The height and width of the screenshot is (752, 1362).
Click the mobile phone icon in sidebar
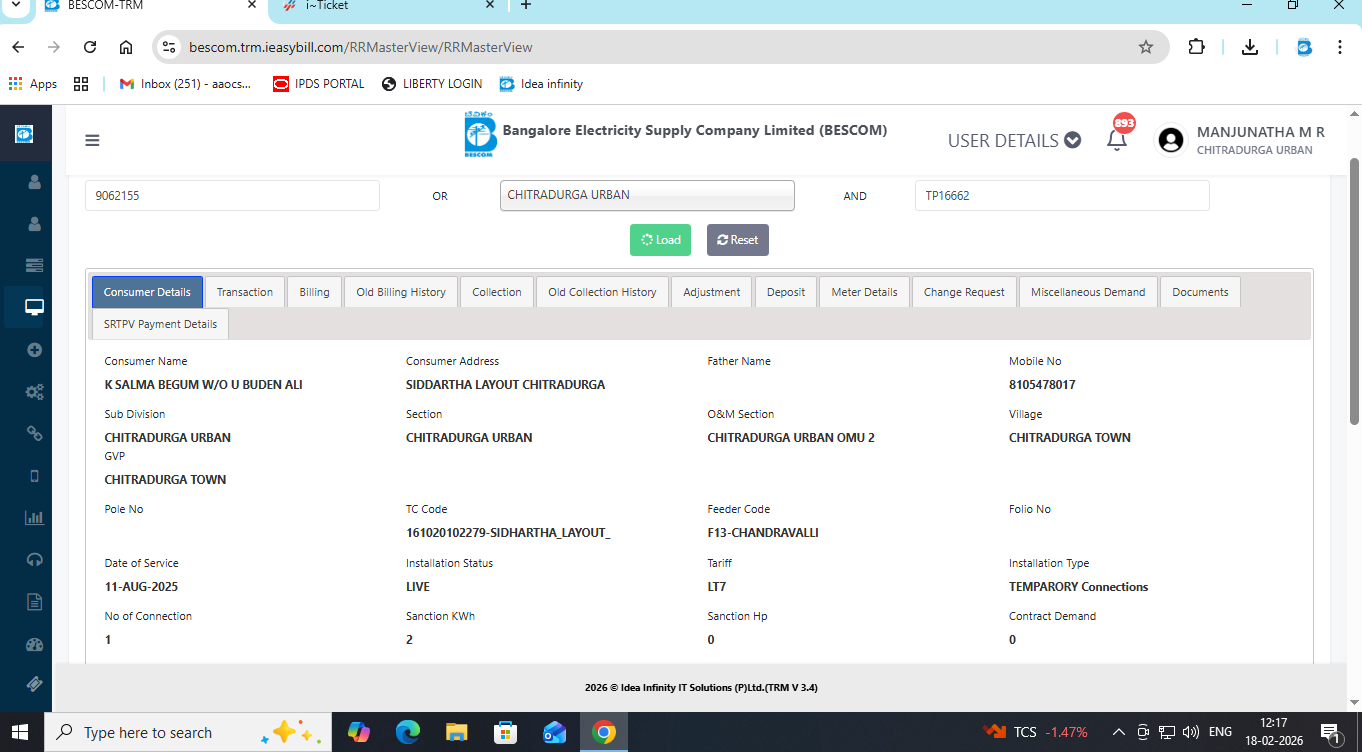pos(34,476)
